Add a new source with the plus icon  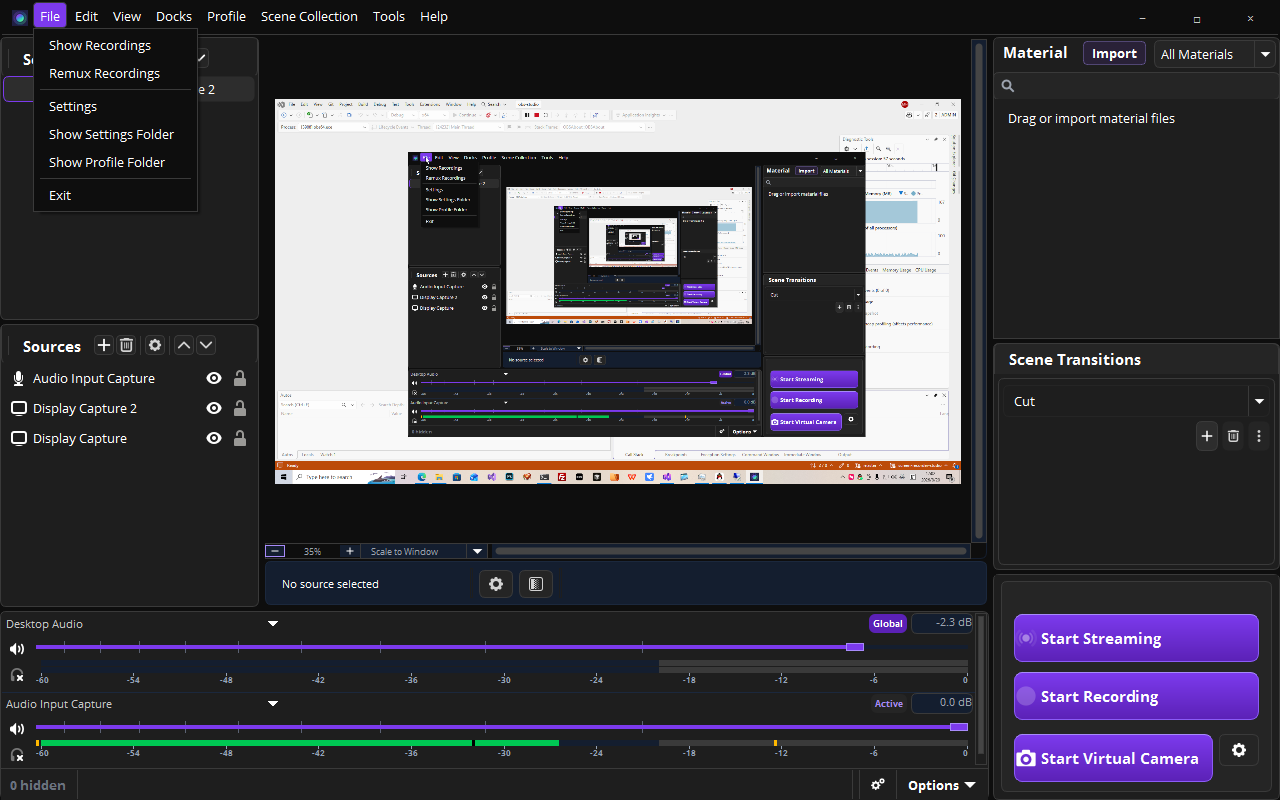103,345
